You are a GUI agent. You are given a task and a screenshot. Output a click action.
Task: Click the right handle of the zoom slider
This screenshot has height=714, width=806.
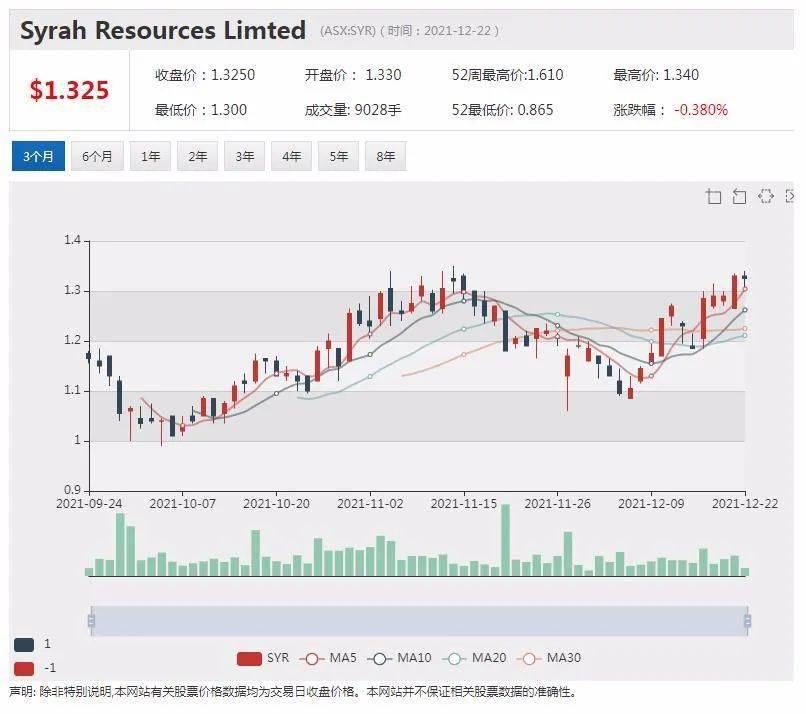tap(747, 621)
